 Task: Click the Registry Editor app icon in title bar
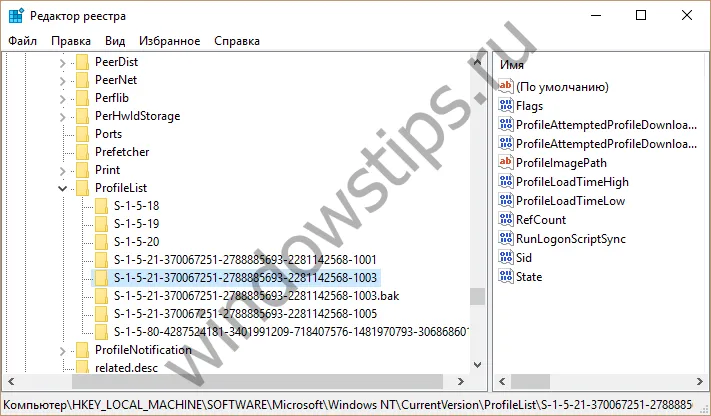[x=16, y=15]
